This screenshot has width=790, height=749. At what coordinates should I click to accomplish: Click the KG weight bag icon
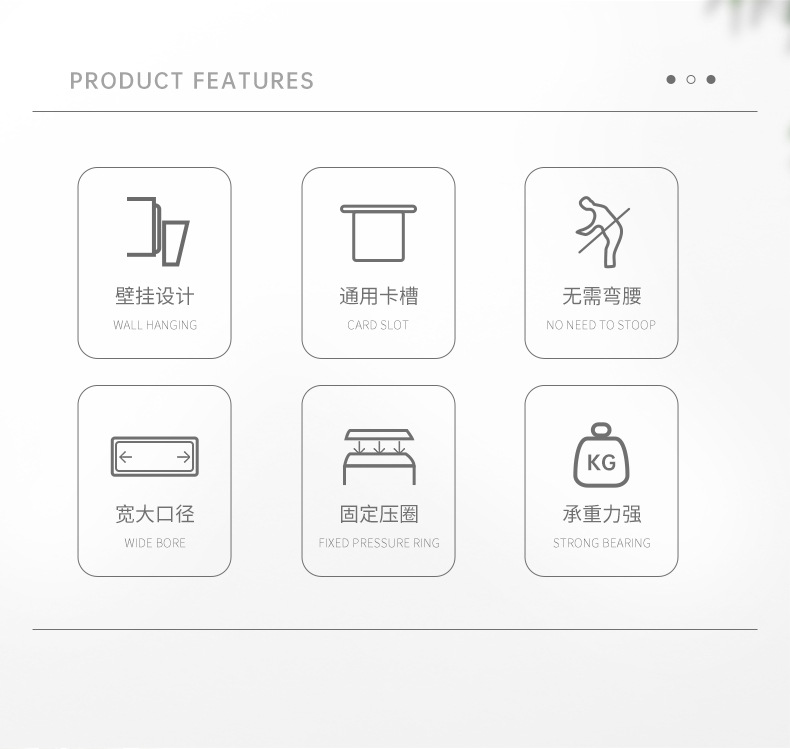point(601,455)
